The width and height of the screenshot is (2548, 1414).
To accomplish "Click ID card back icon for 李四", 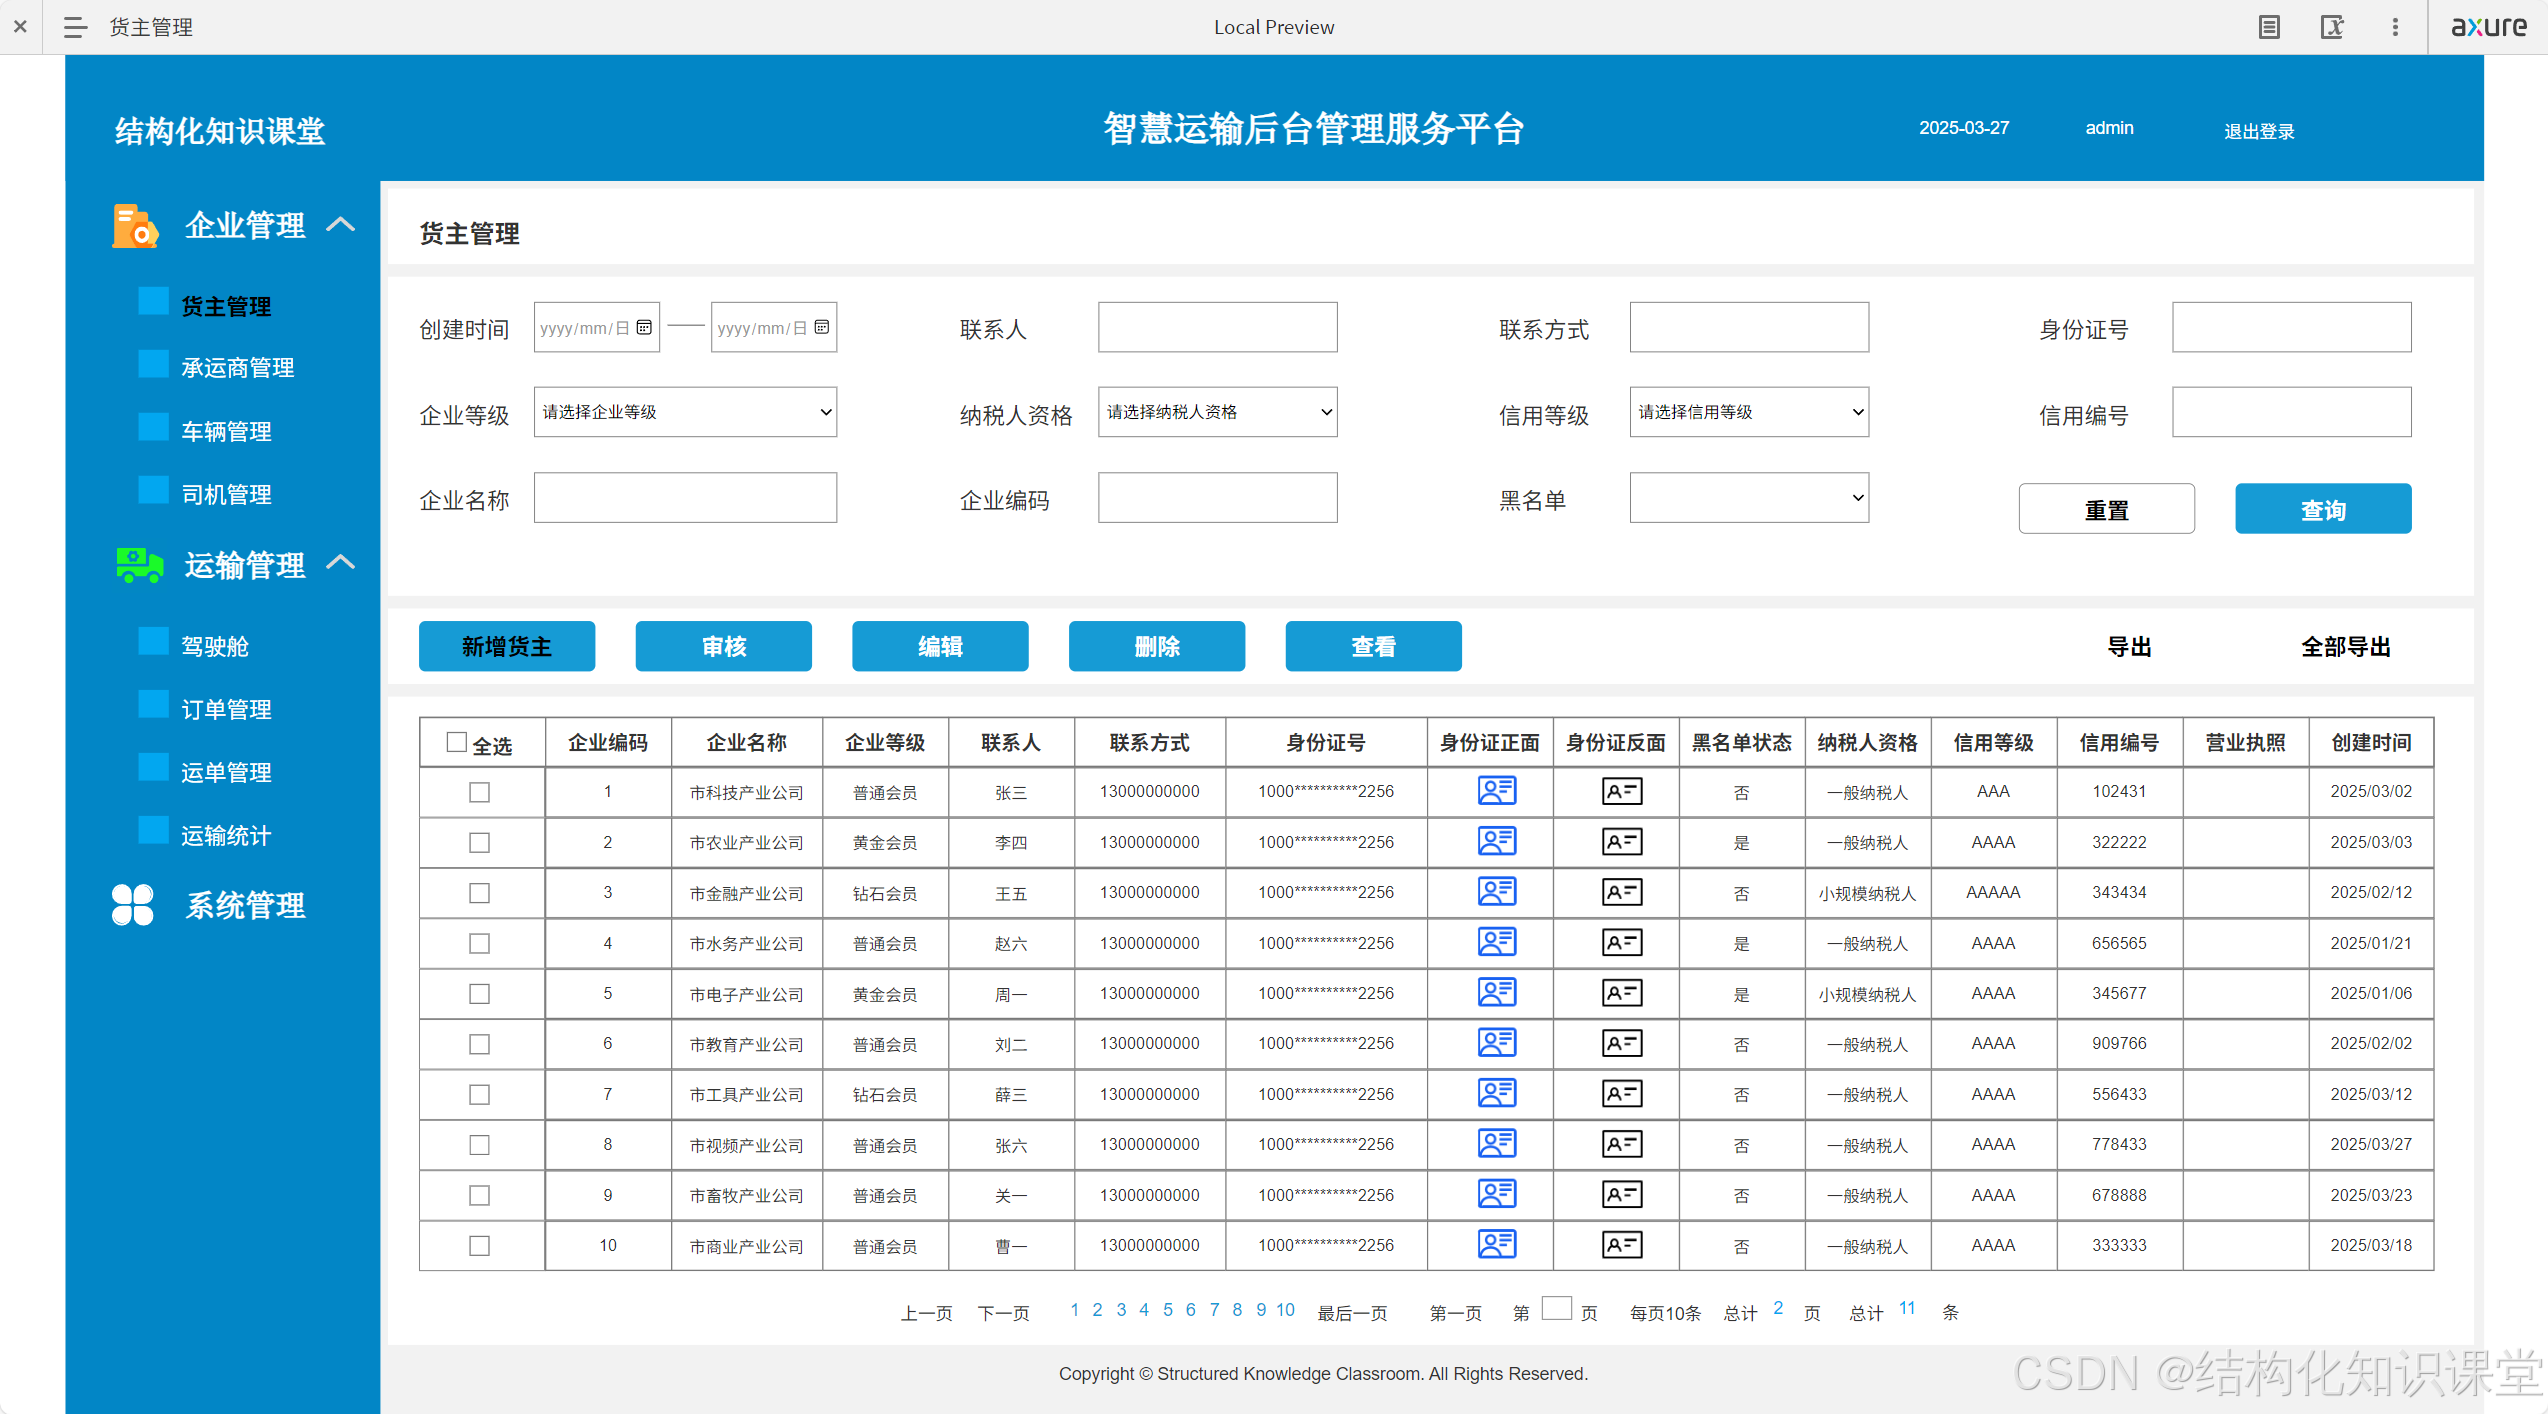I will coord(1621,842).
